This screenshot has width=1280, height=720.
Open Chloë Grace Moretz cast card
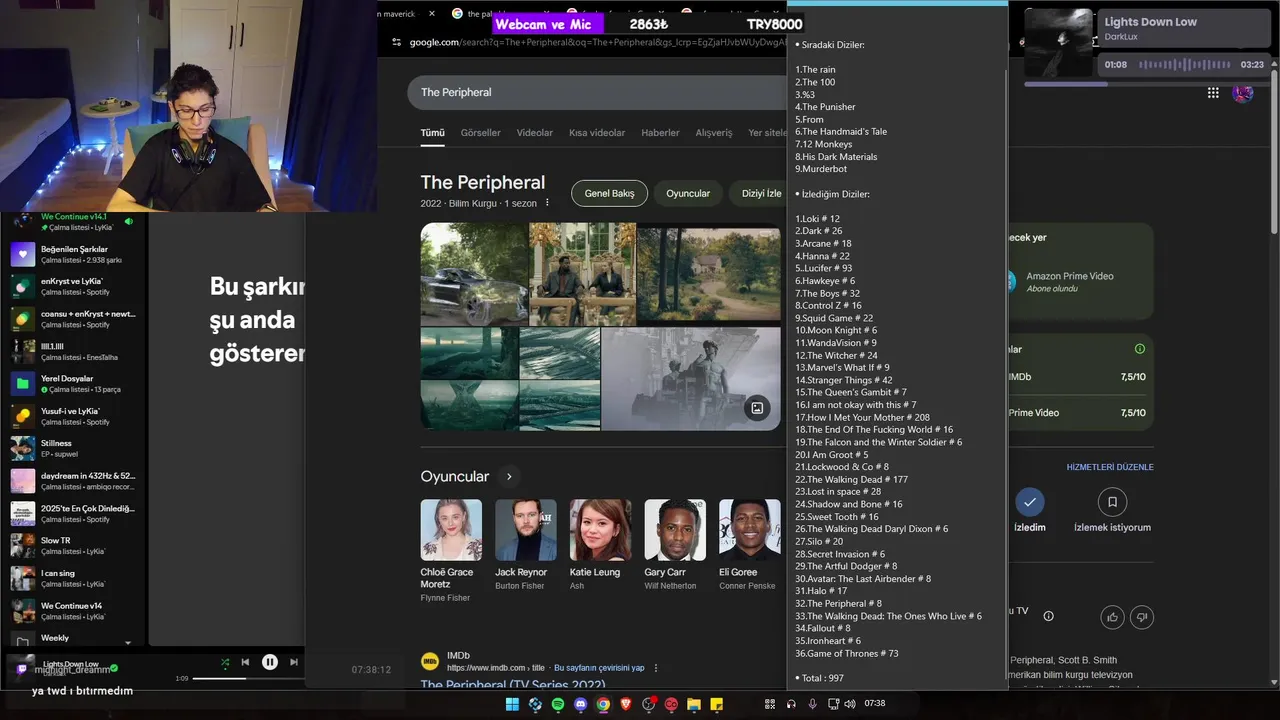pyautogui.click(x=451, y=551)
